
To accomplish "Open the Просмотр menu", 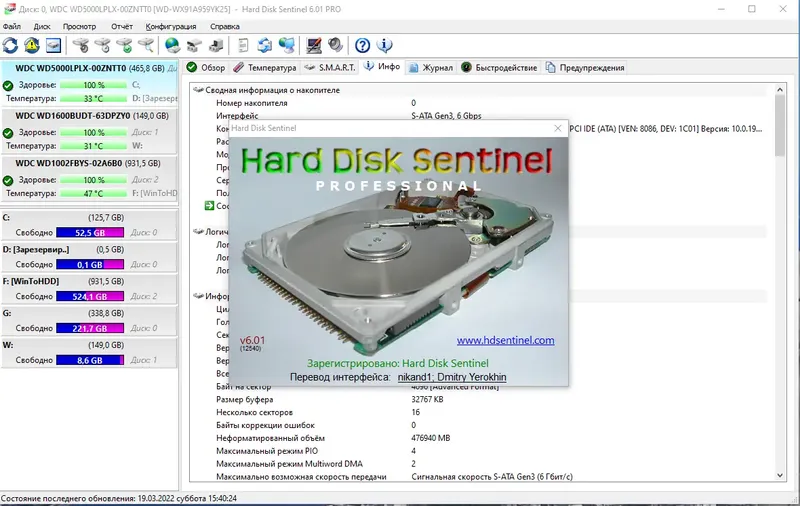I will (x=79, y=27).
